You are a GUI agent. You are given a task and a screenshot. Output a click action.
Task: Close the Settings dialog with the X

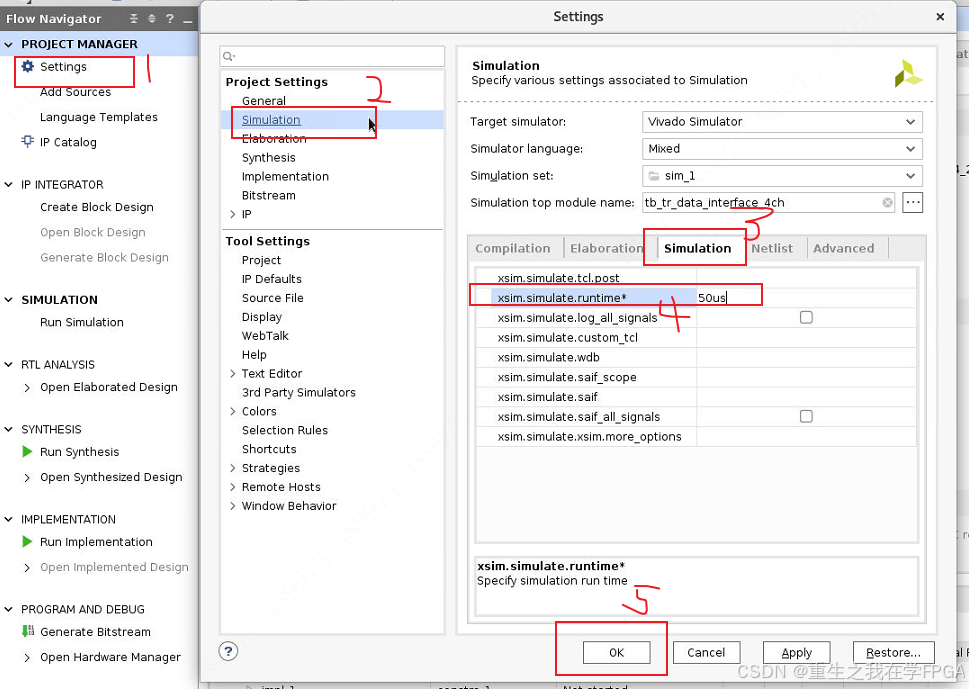pos(940,17)
